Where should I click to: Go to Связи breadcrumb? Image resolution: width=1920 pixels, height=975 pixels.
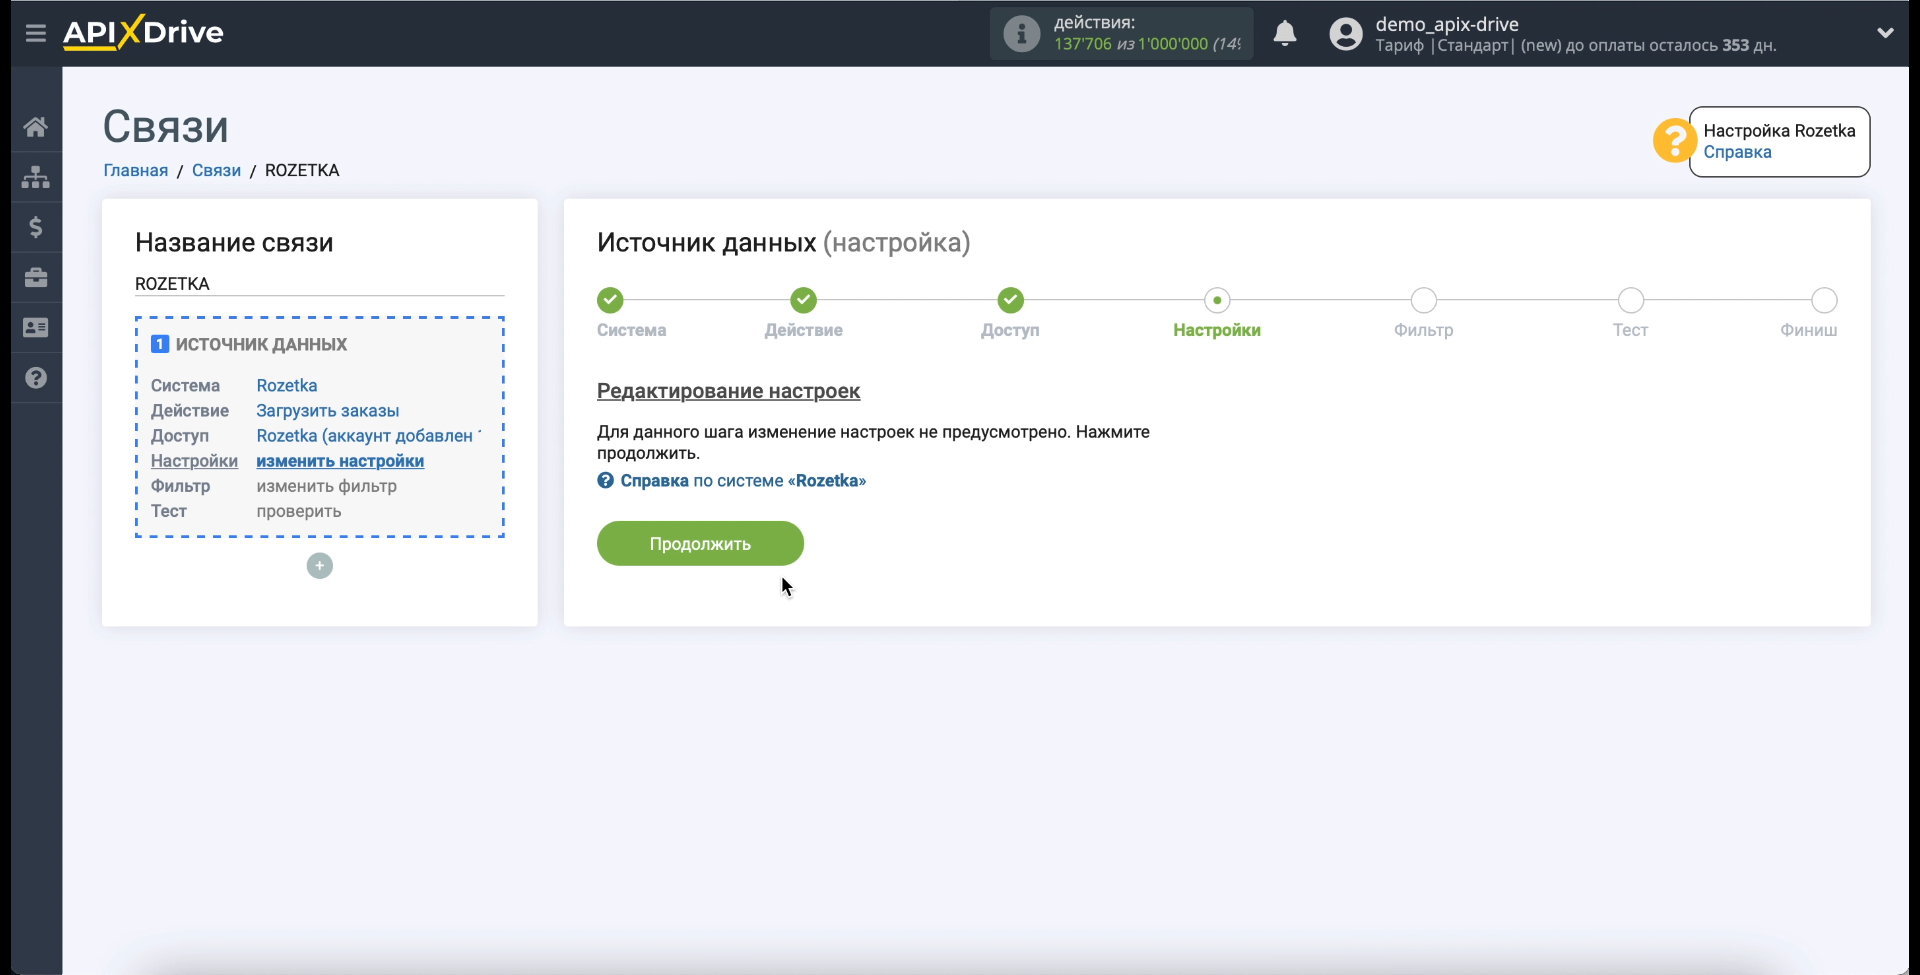(x=216, y=170)
